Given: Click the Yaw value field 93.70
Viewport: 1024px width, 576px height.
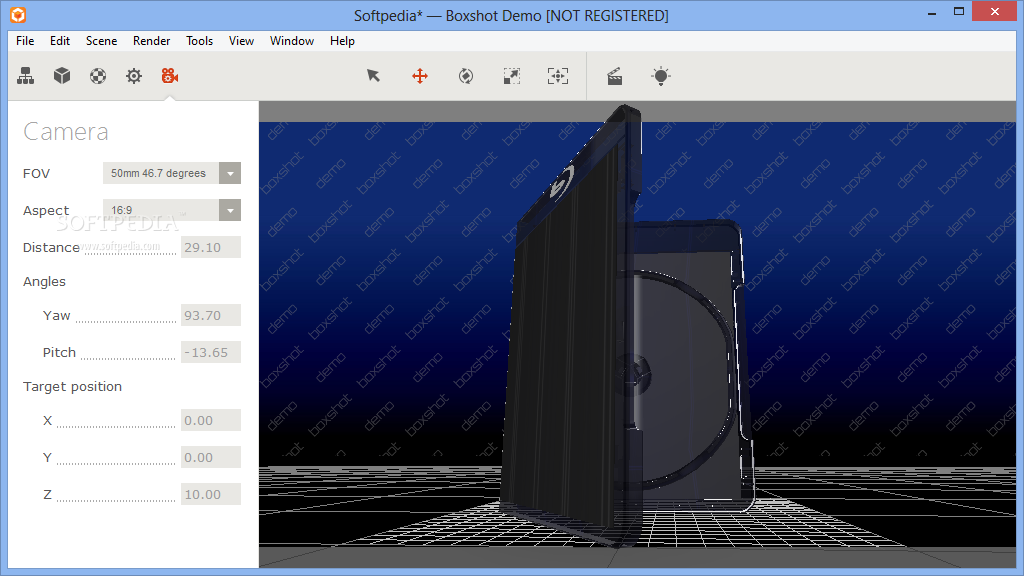Looking at the screenshot, I should pyautogui.click(x=210, y=315).
